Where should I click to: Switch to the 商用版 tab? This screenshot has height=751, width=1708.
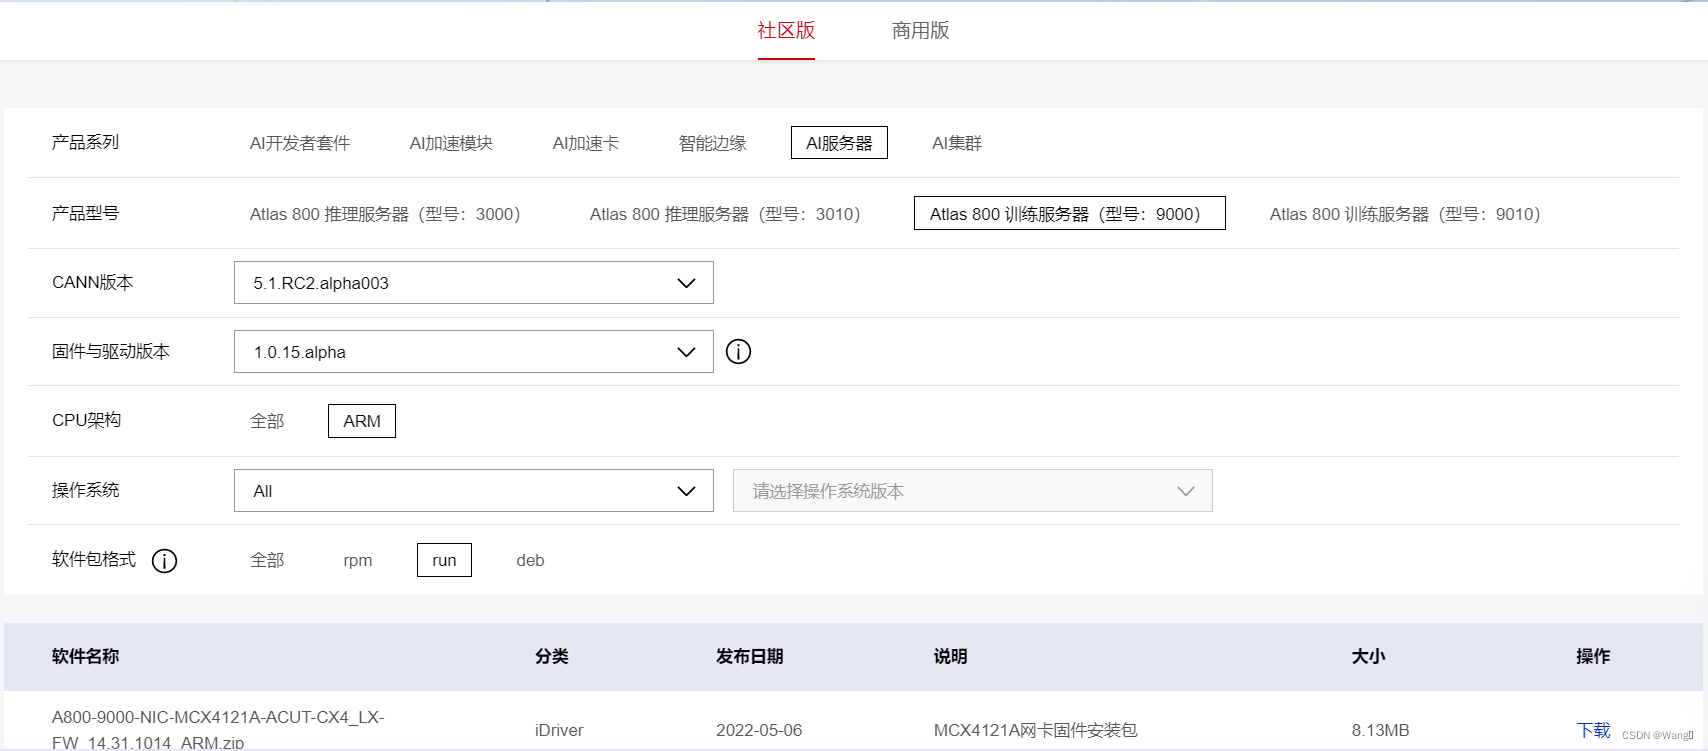tap(920, 31)
